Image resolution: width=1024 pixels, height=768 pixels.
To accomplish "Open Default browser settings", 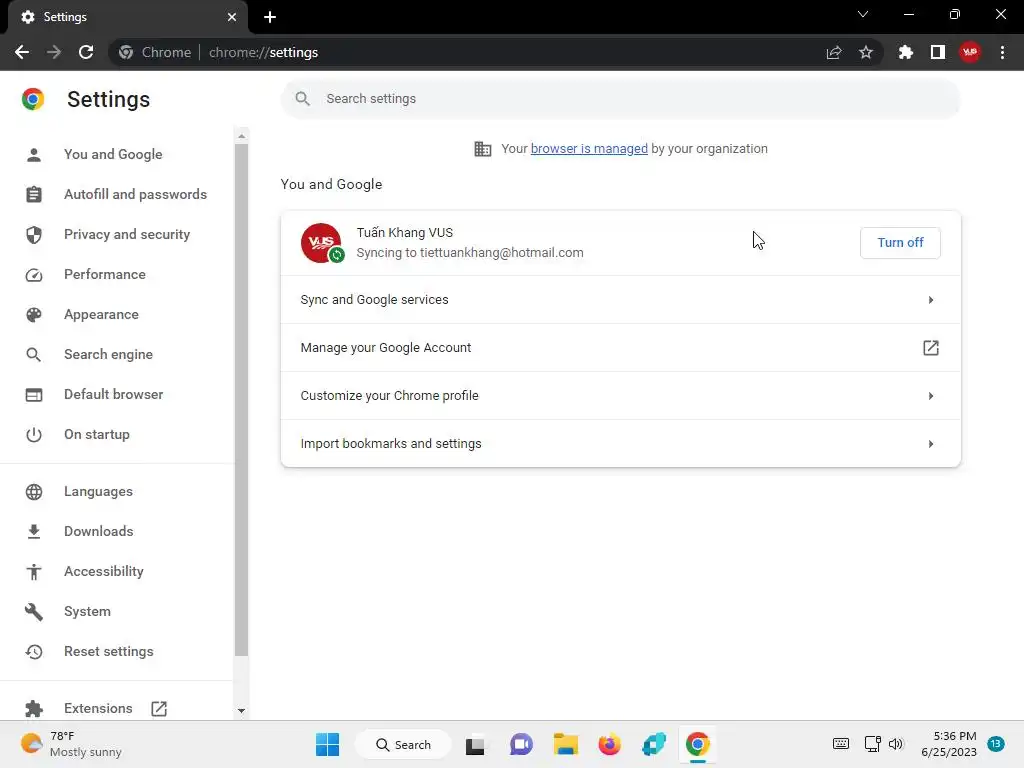I will [114, 394].
